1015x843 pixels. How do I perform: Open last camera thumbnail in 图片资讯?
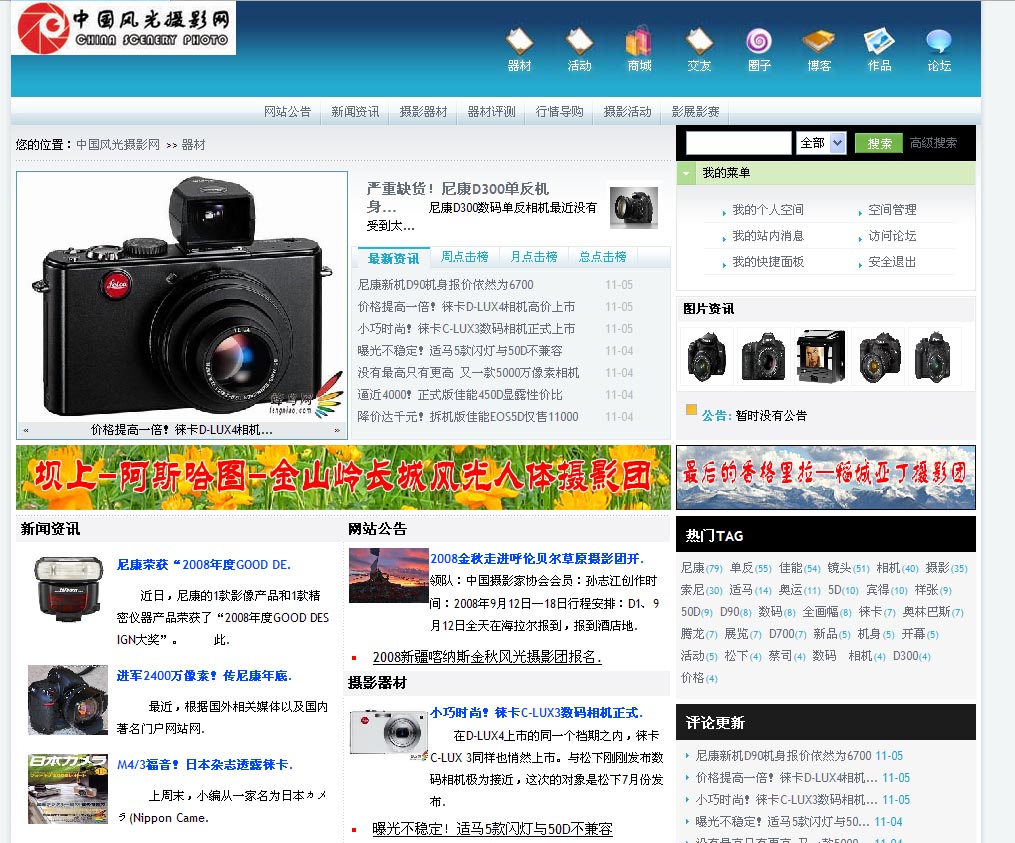tap(935, 356)
